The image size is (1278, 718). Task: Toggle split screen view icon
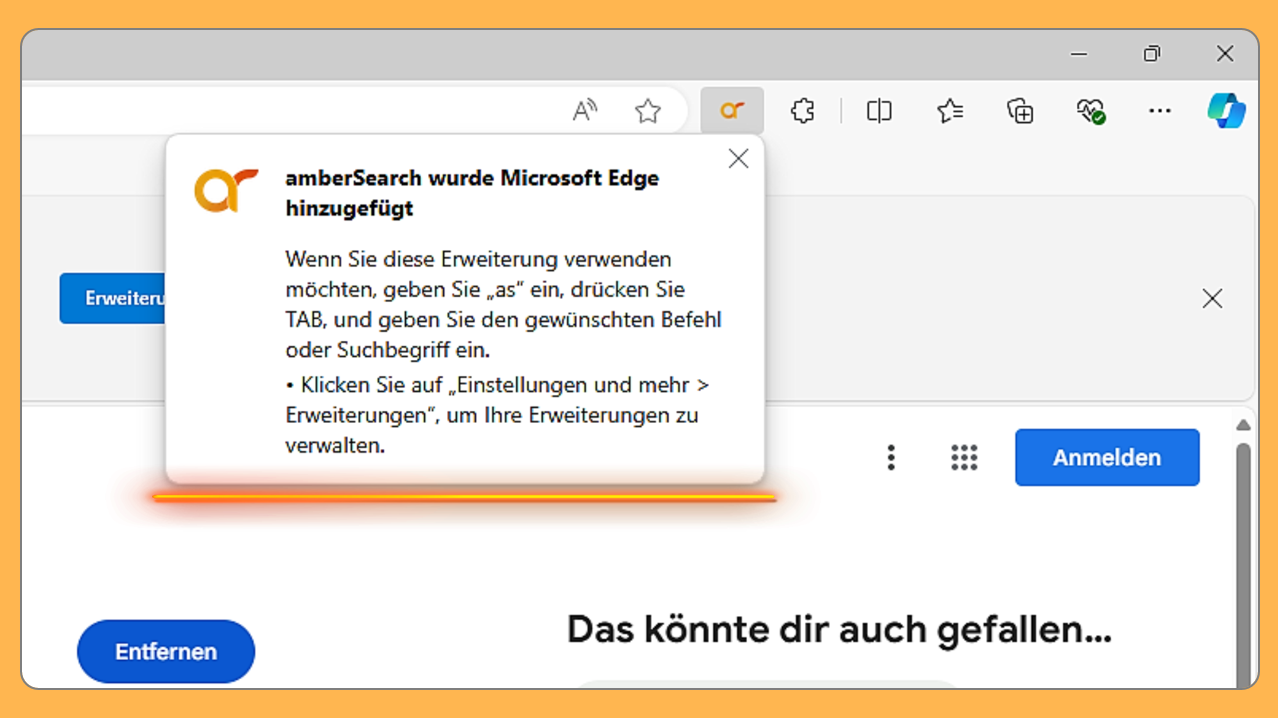[x=879, y=111]
